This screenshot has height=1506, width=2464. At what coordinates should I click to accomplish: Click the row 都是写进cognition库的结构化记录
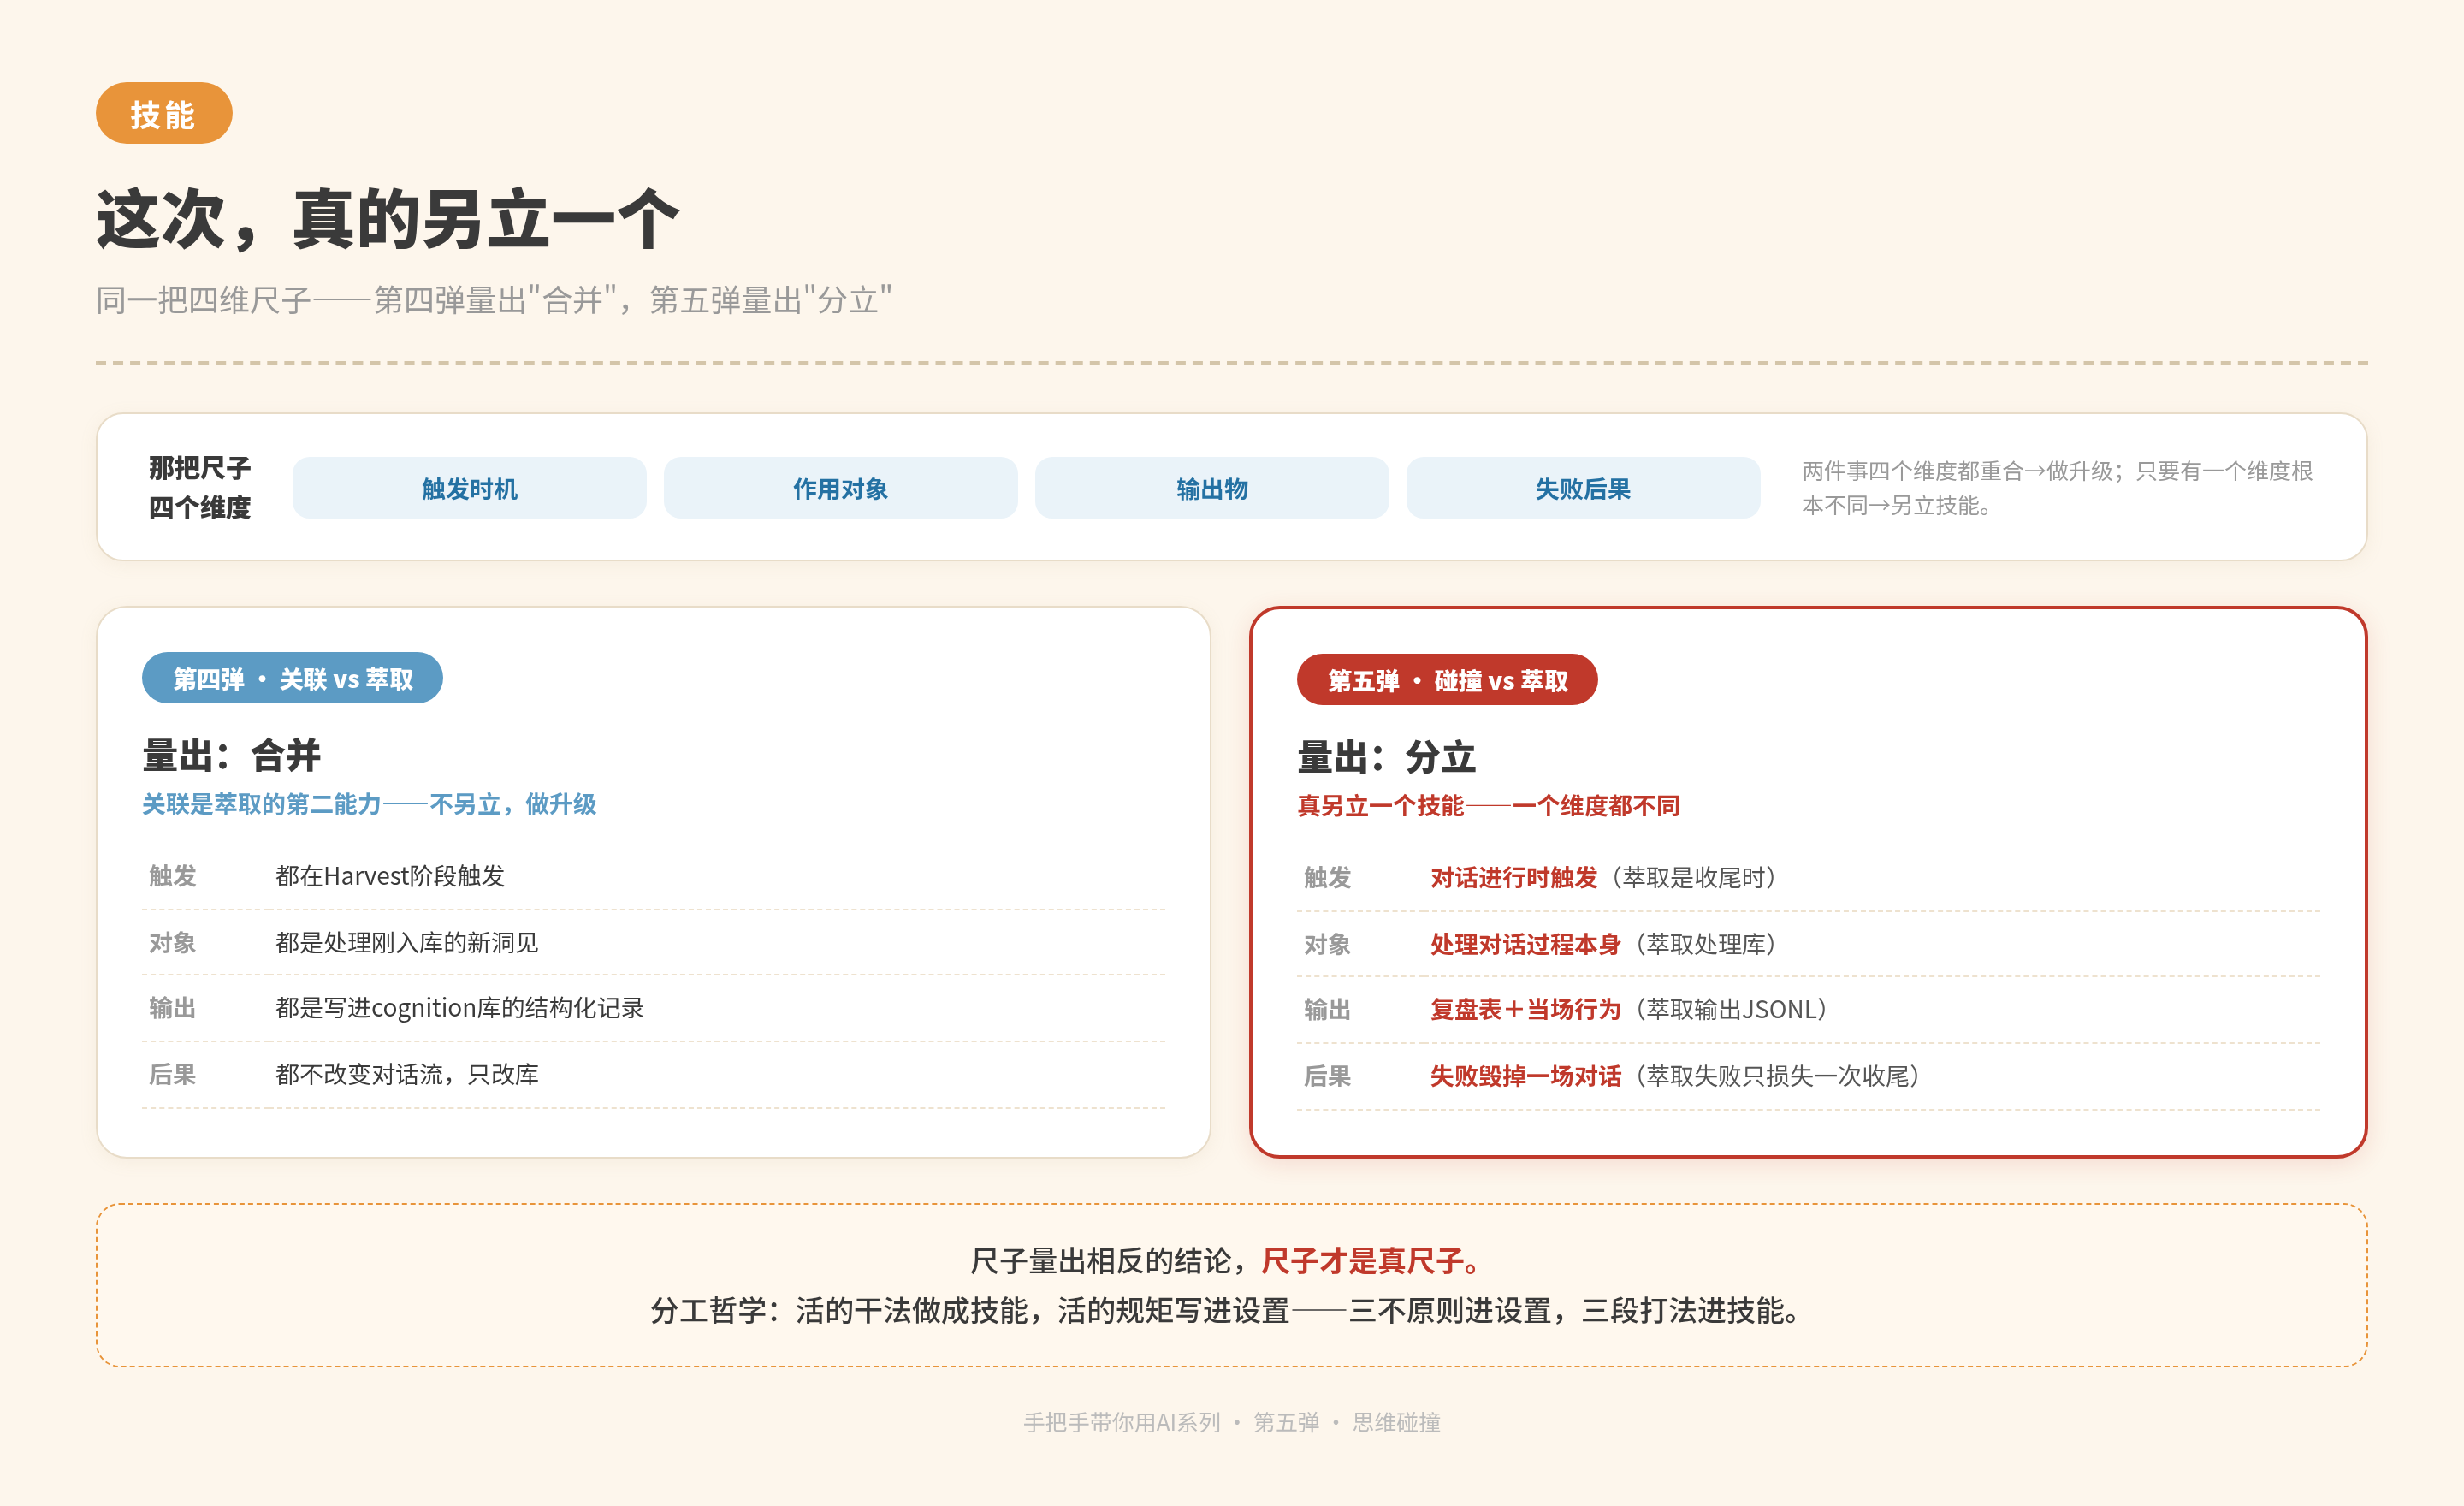(x=654, y=1008)
